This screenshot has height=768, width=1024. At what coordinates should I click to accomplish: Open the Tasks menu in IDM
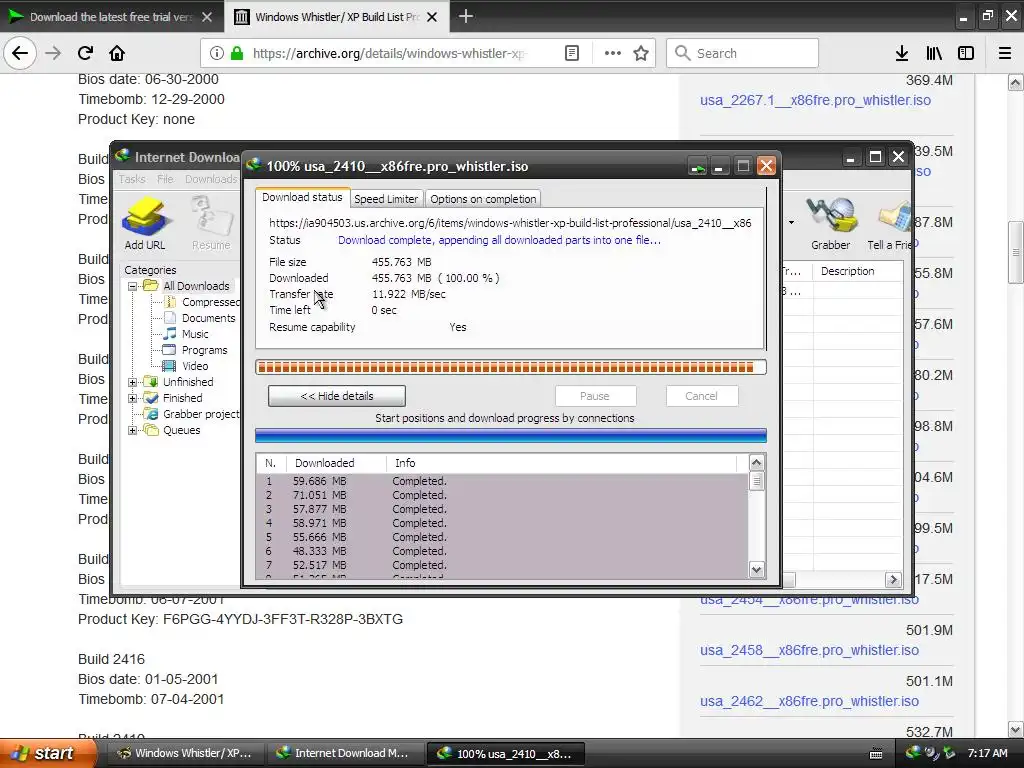[132, 179]
